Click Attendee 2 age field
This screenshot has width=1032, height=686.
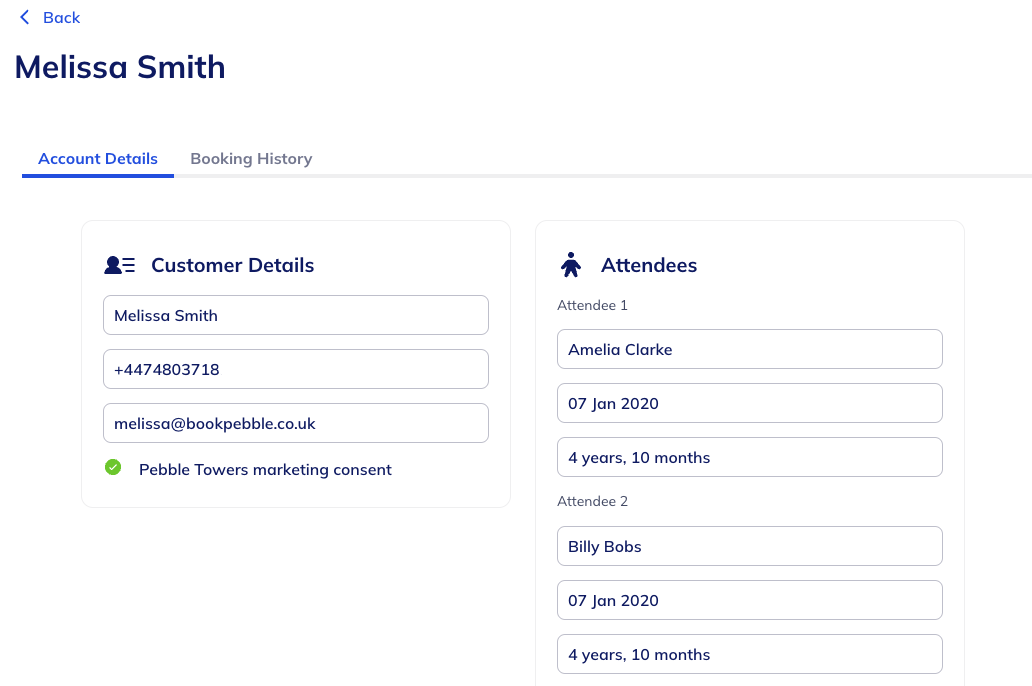750,654
